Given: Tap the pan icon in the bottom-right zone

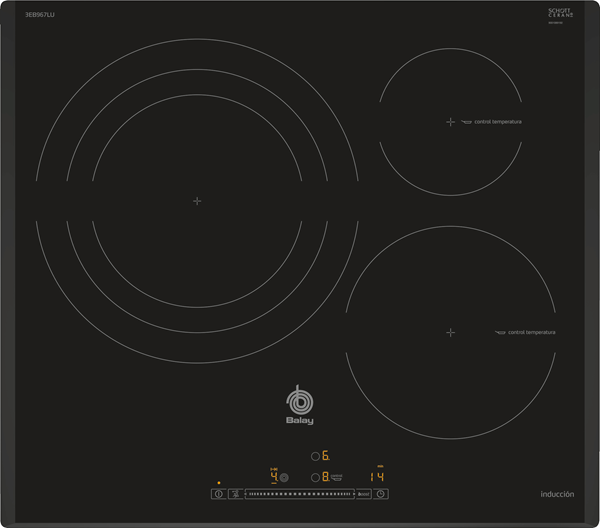Looking at the screenshot, I should [x=499, y=332].
